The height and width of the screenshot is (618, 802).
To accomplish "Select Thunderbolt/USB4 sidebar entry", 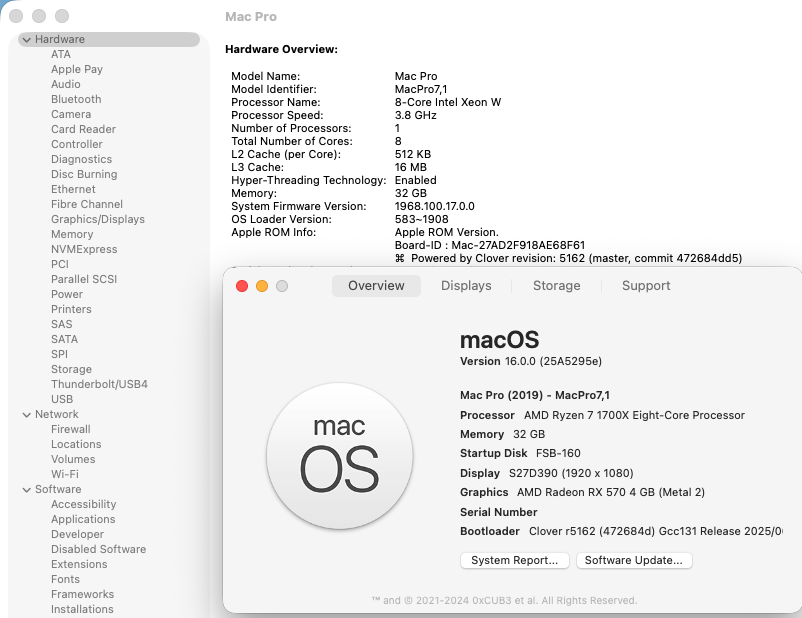I will pyautogui.click(x=99, y=384).
